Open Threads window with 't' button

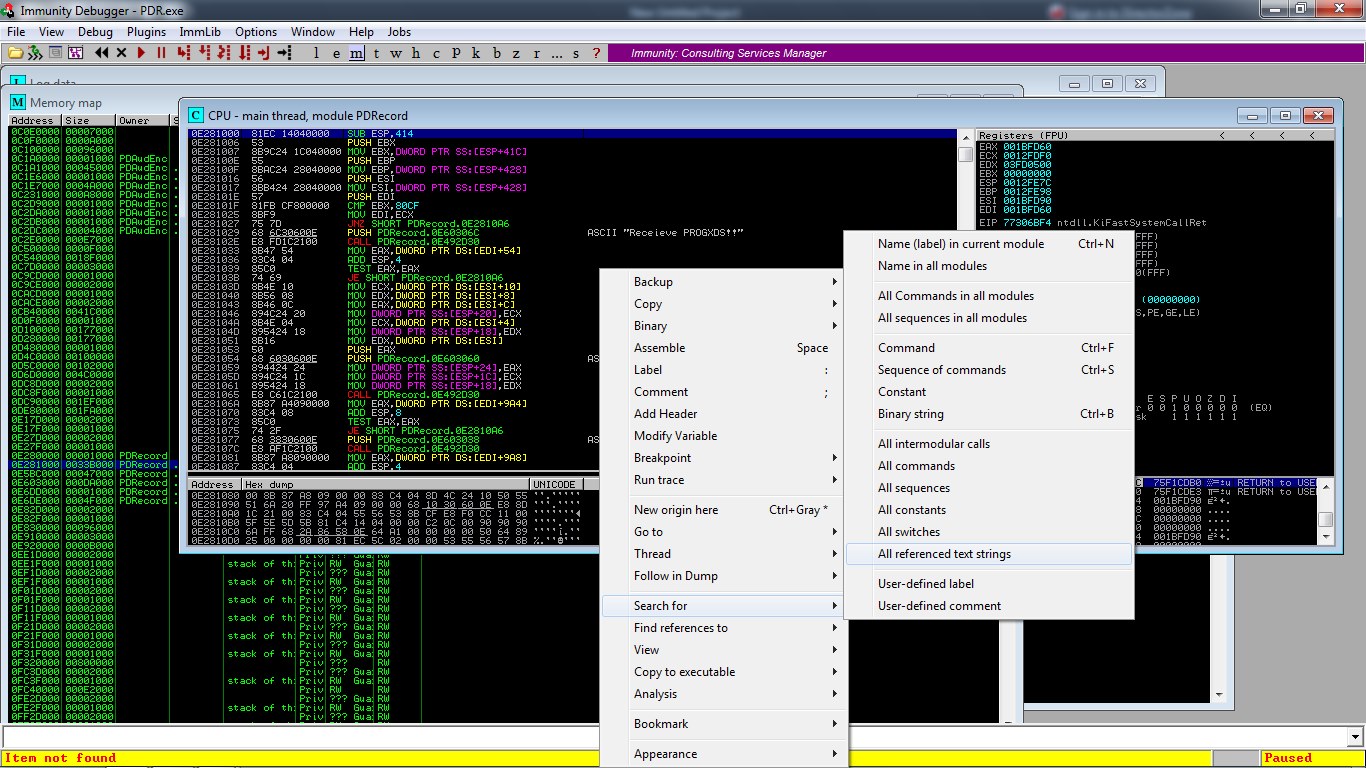[x=376, y=53]
